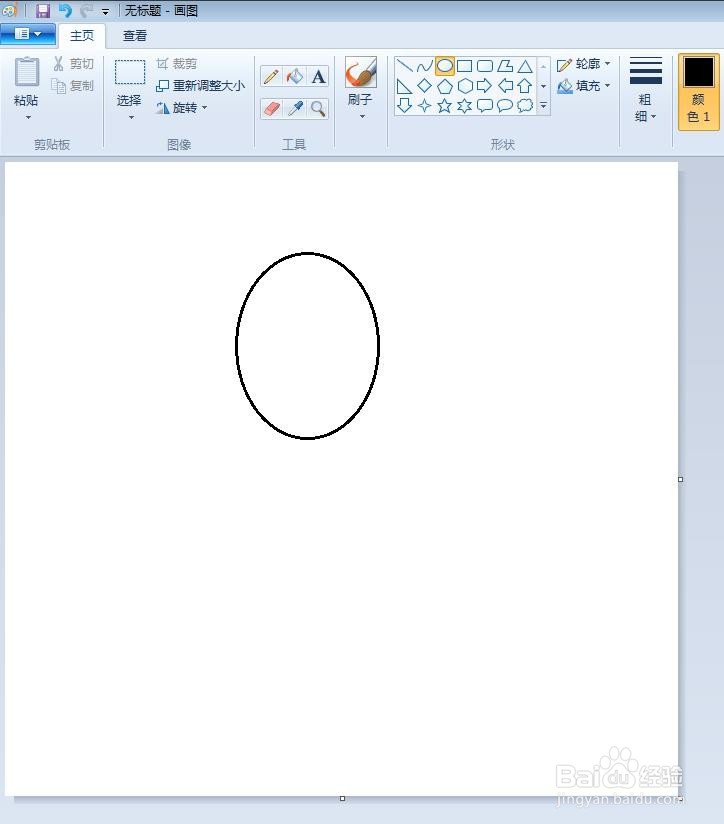This screenshot has width=724, height=824.
Task: Choose the Oval callout shape
Action: pos(505,106)
